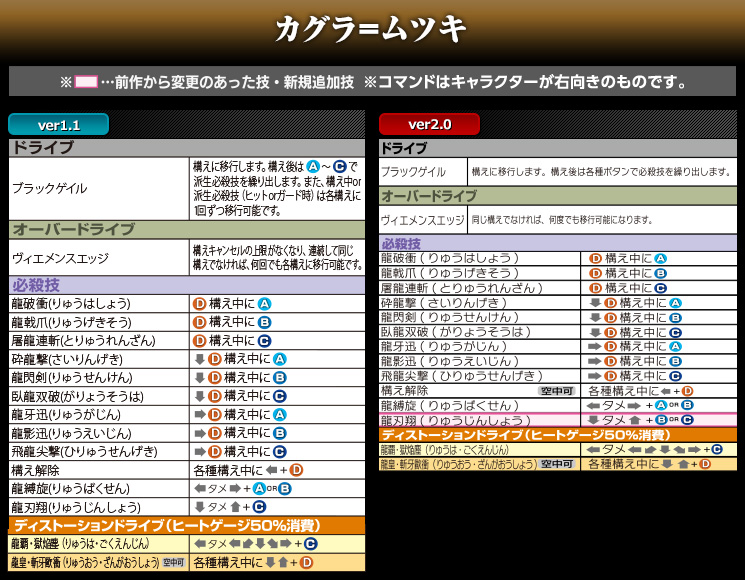This screenshot has width=745, height=580.
Task: Click the カグラ=ムツキ title text
Action: point(371,29)
